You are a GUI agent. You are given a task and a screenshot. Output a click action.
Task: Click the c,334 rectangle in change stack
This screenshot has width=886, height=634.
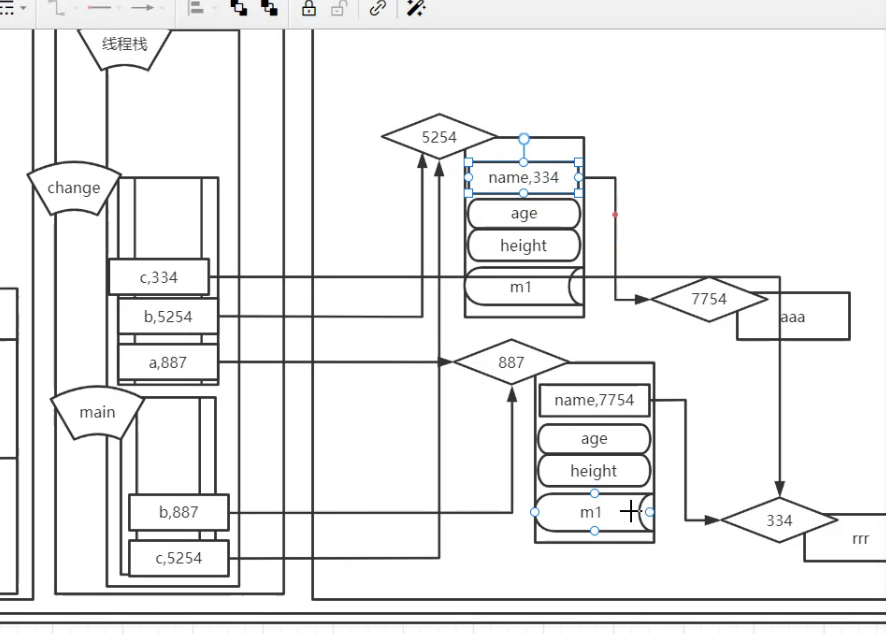(159, 277)
